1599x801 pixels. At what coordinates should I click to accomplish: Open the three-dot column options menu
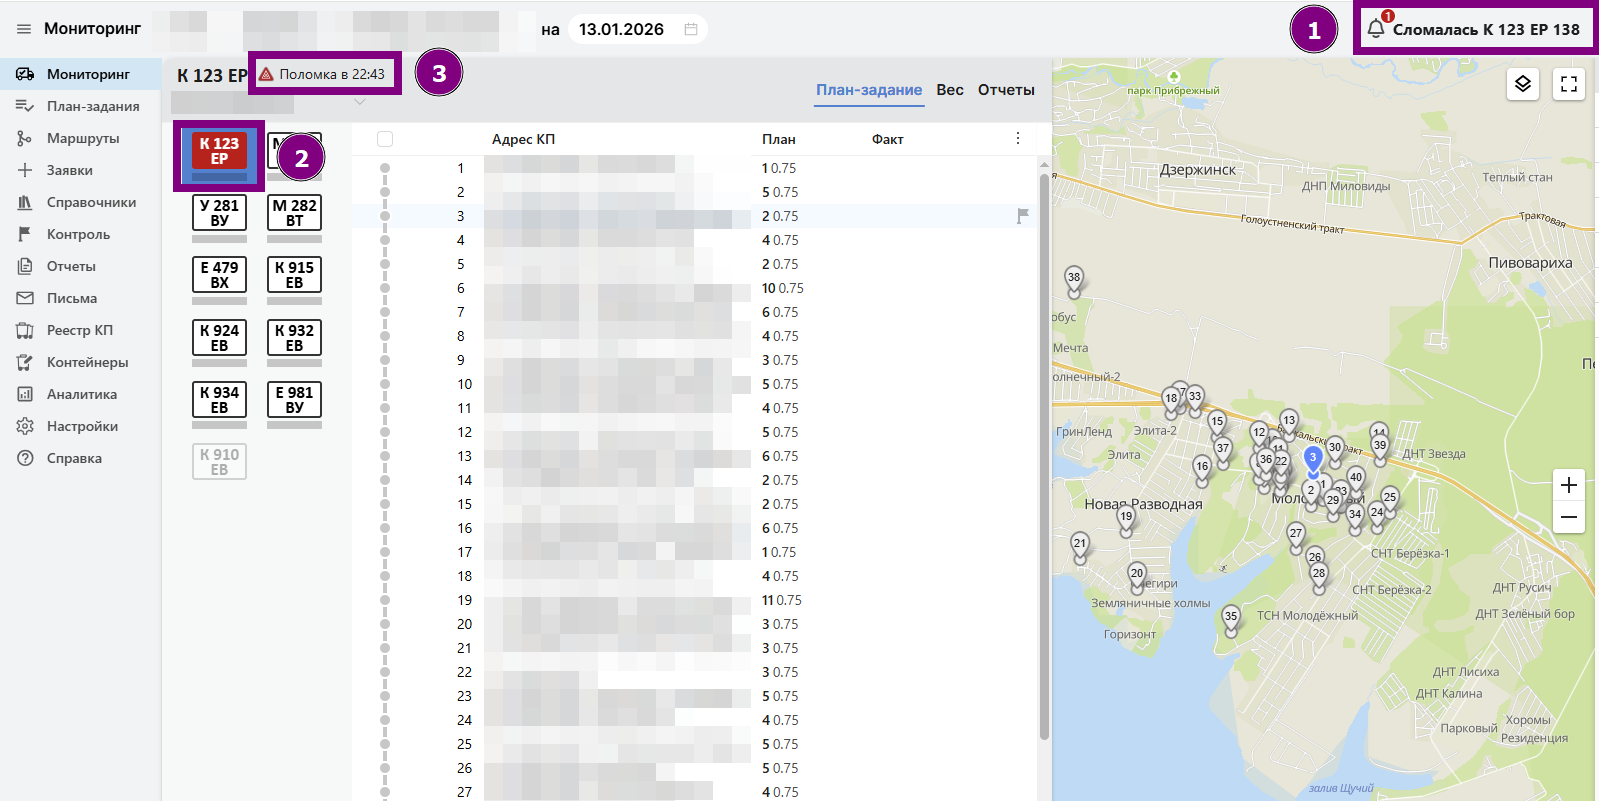tap(1018, 139)
